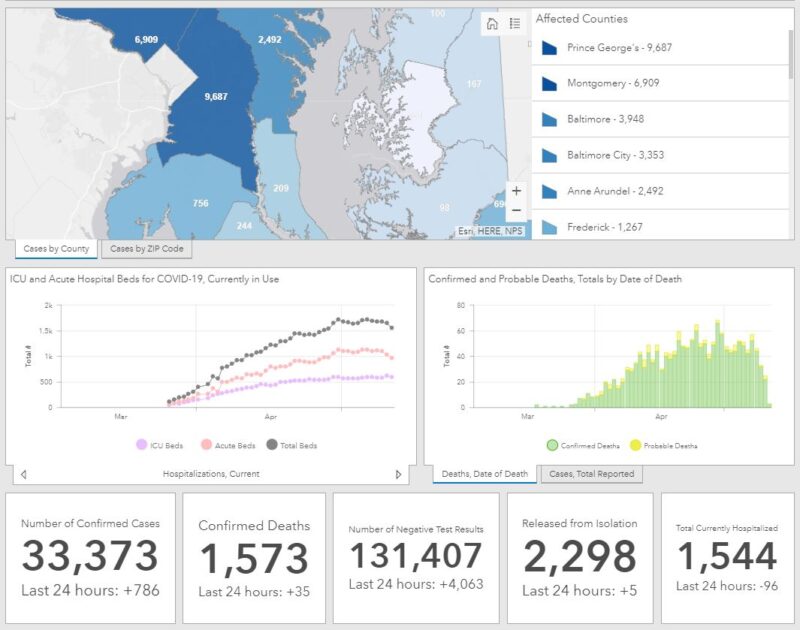This screenshot has width=800, height=630.
Task: Select Baltimore - 3,948 county entry
Action: tap(608, 120)
